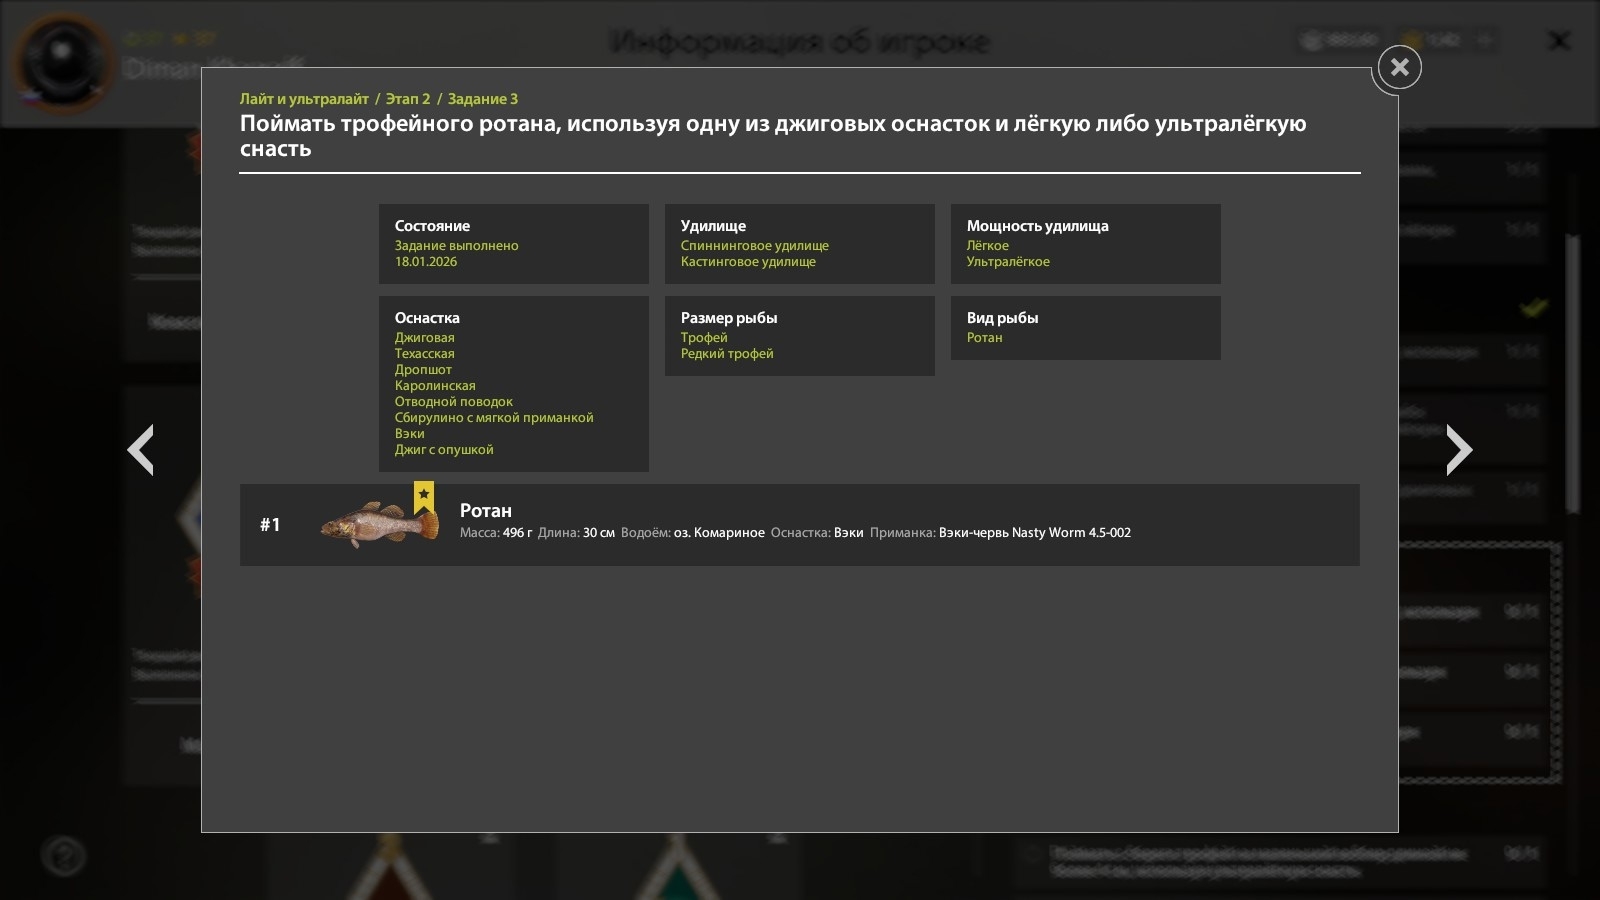The height and width of the screenshot is (900, 1600).
Task: Click the Оснастка rig list card
Action: click(513, 384)
